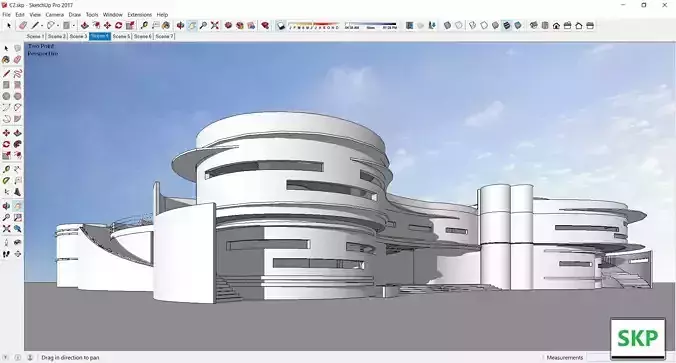Choose the Push/Pull tool in the top toolbar
Image resolution: width=676 pixels, height=363 pixels.
click(85, 26)
